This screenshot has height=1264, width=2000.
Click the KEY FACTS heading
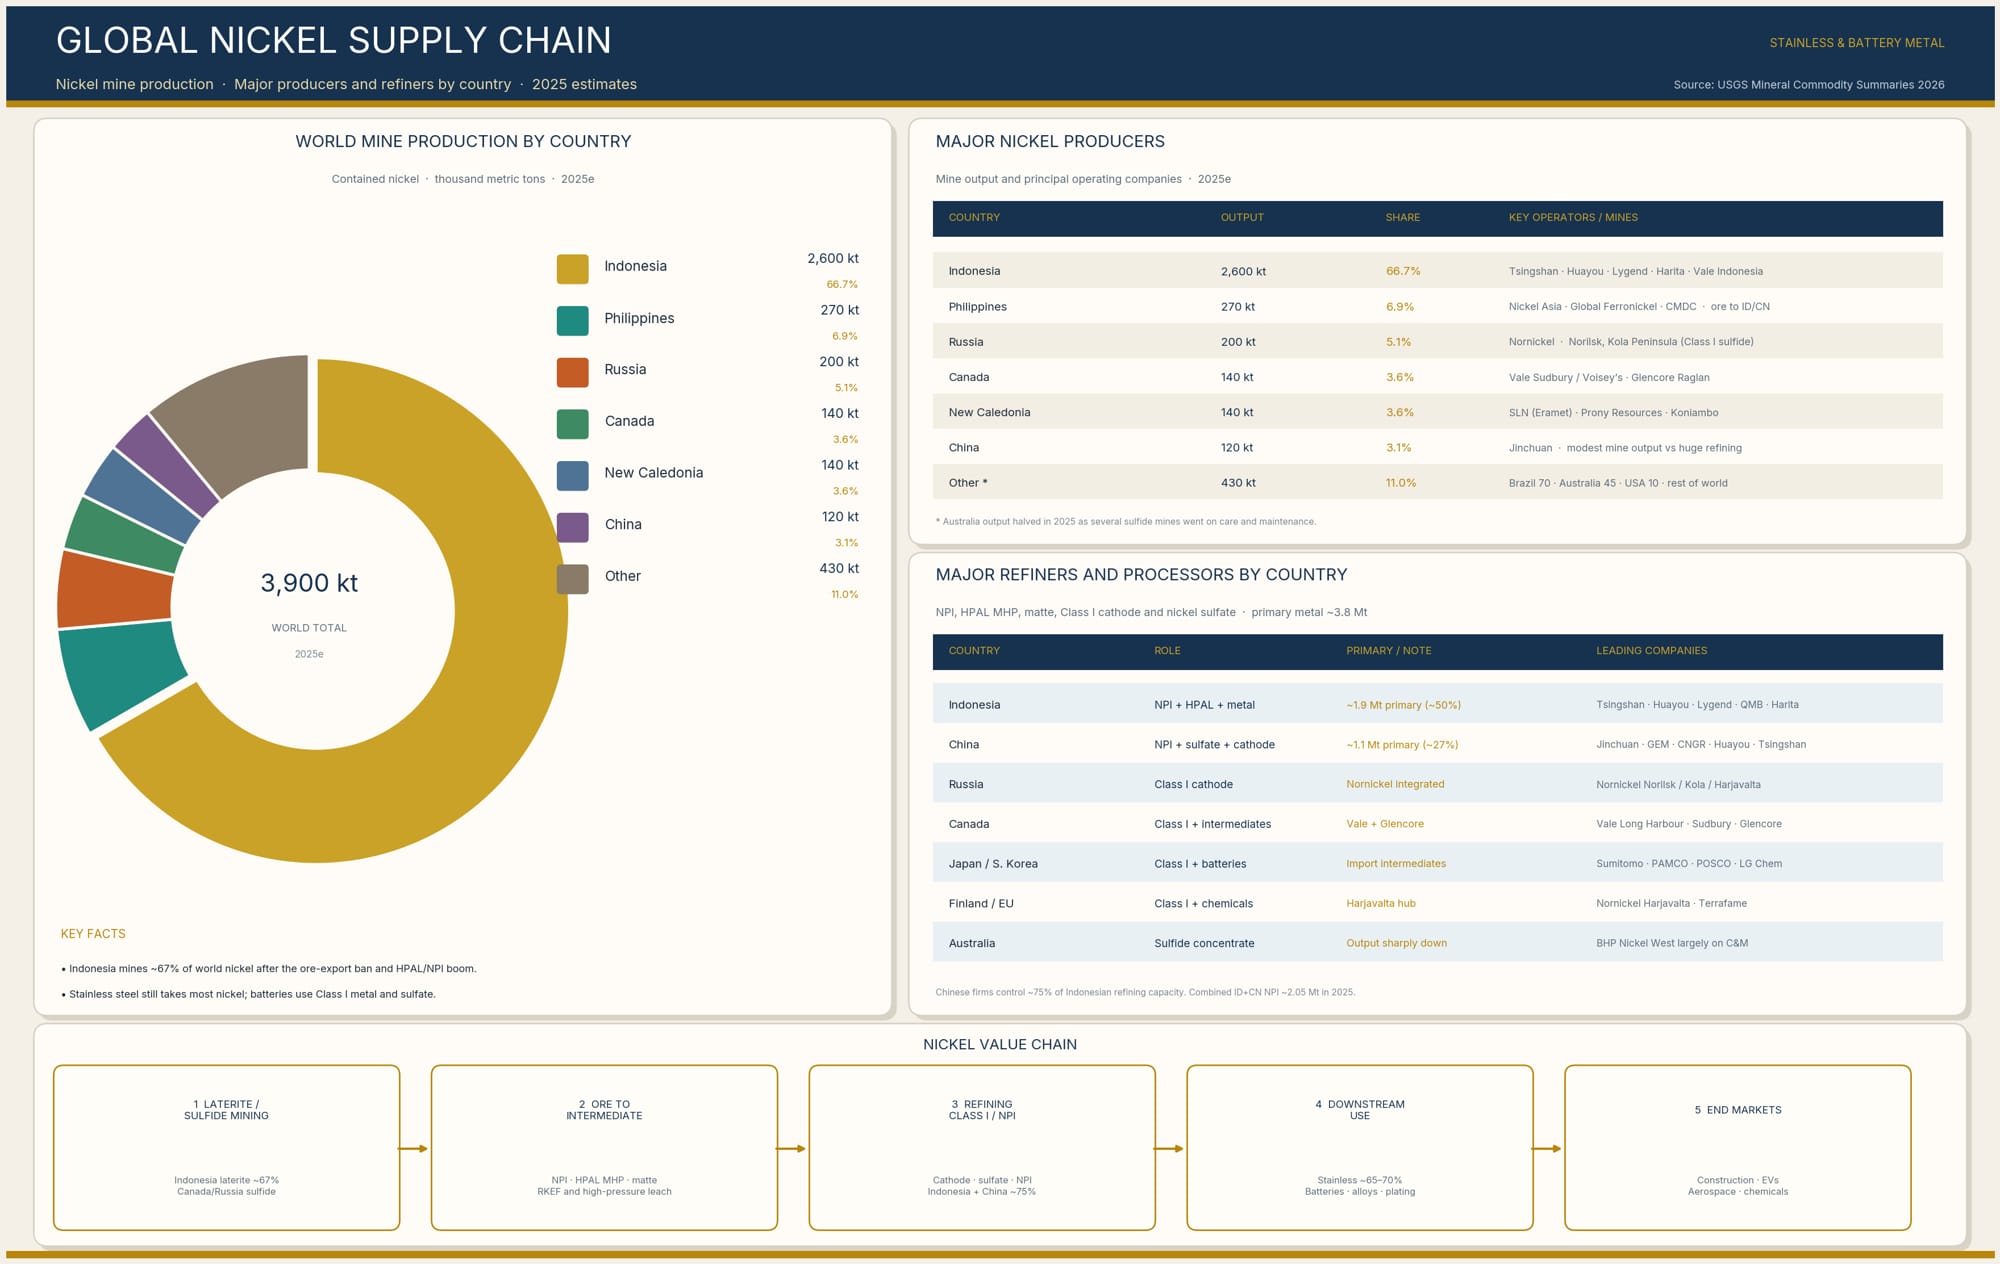(93, 934)
